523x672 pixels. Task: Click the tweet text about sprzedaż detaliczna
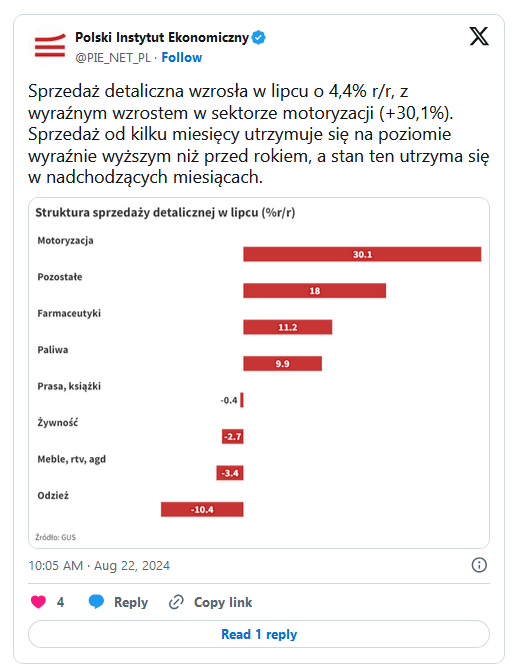point(258,134)
